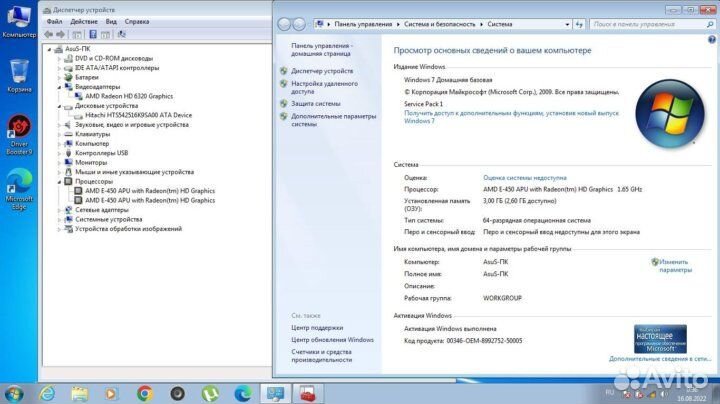
Task: Open the Справка menu in Device Manager
Action: [136, 22]
